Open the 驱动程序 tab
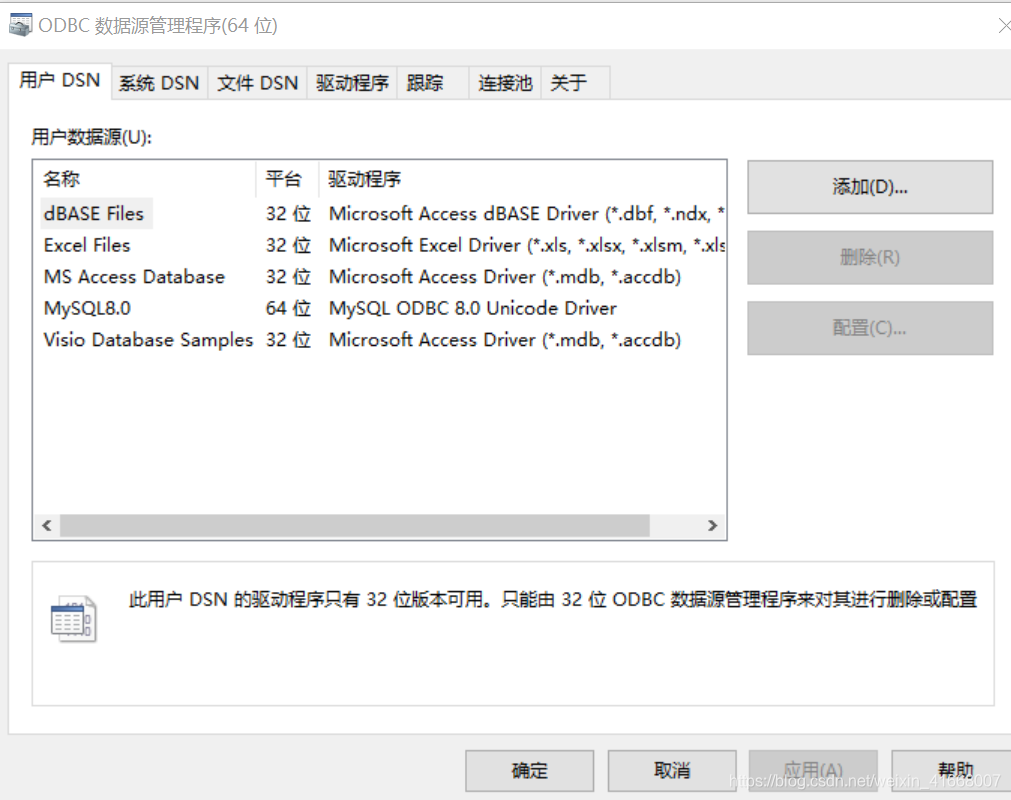 pos(352,83)
